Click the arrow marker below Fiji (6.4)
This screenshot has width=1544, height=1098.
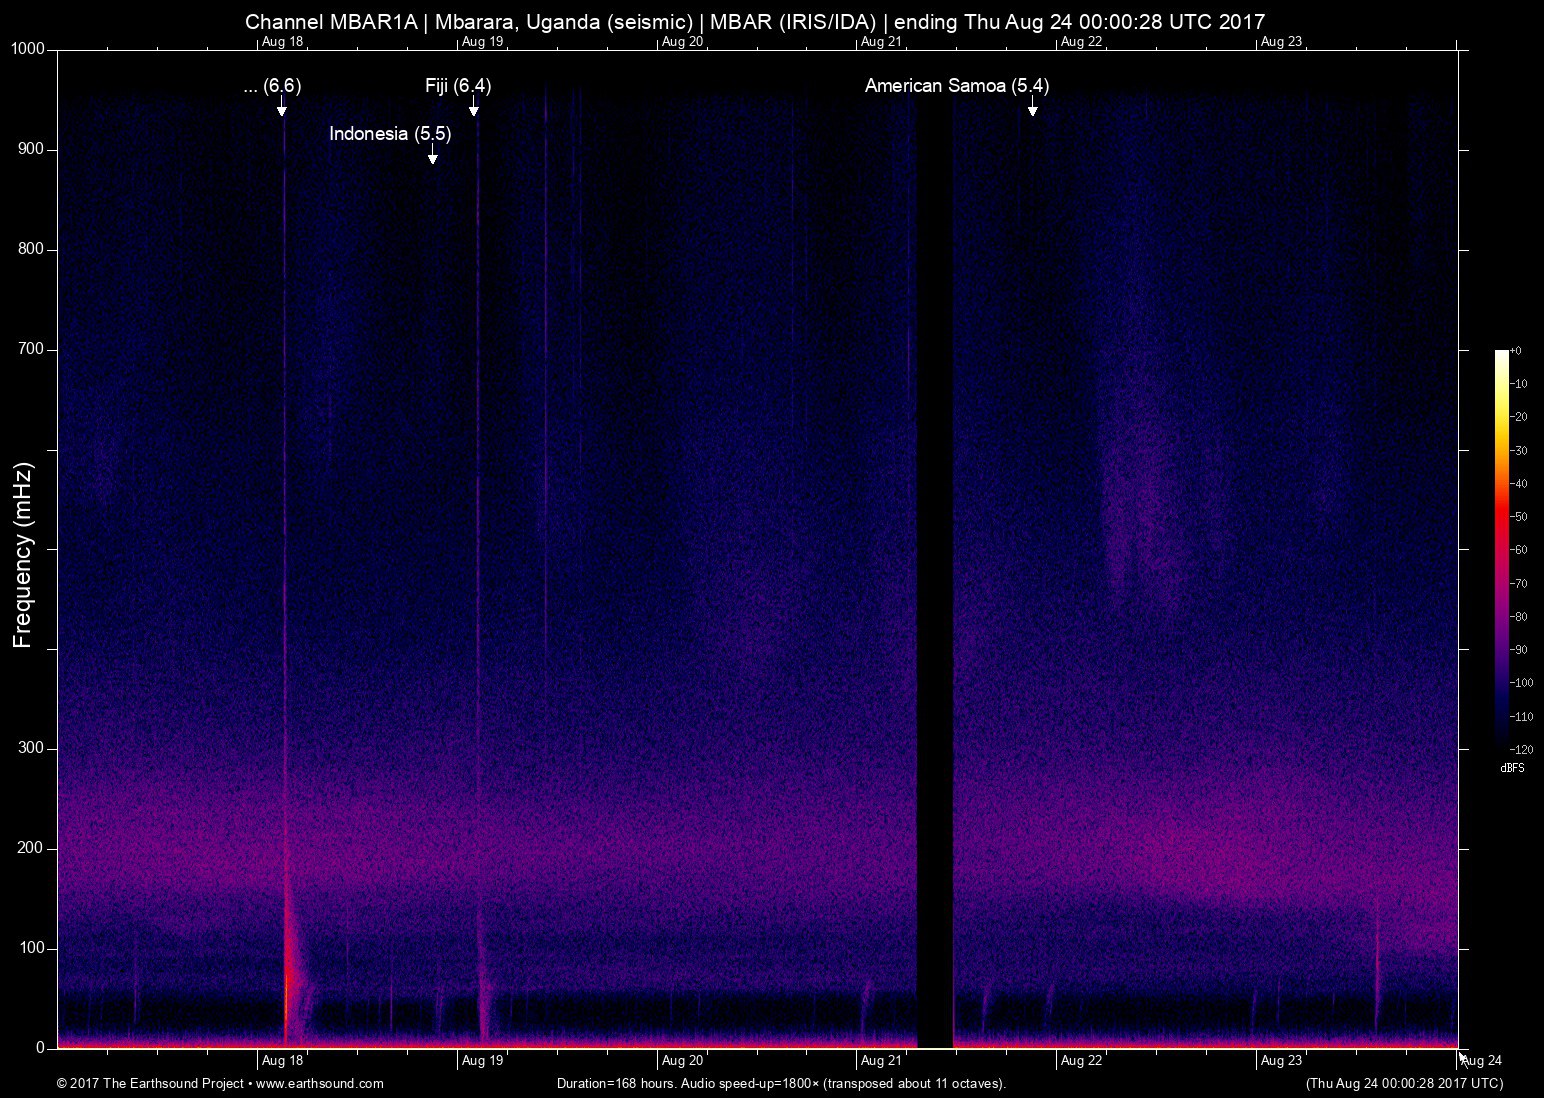tap(473, 107)
